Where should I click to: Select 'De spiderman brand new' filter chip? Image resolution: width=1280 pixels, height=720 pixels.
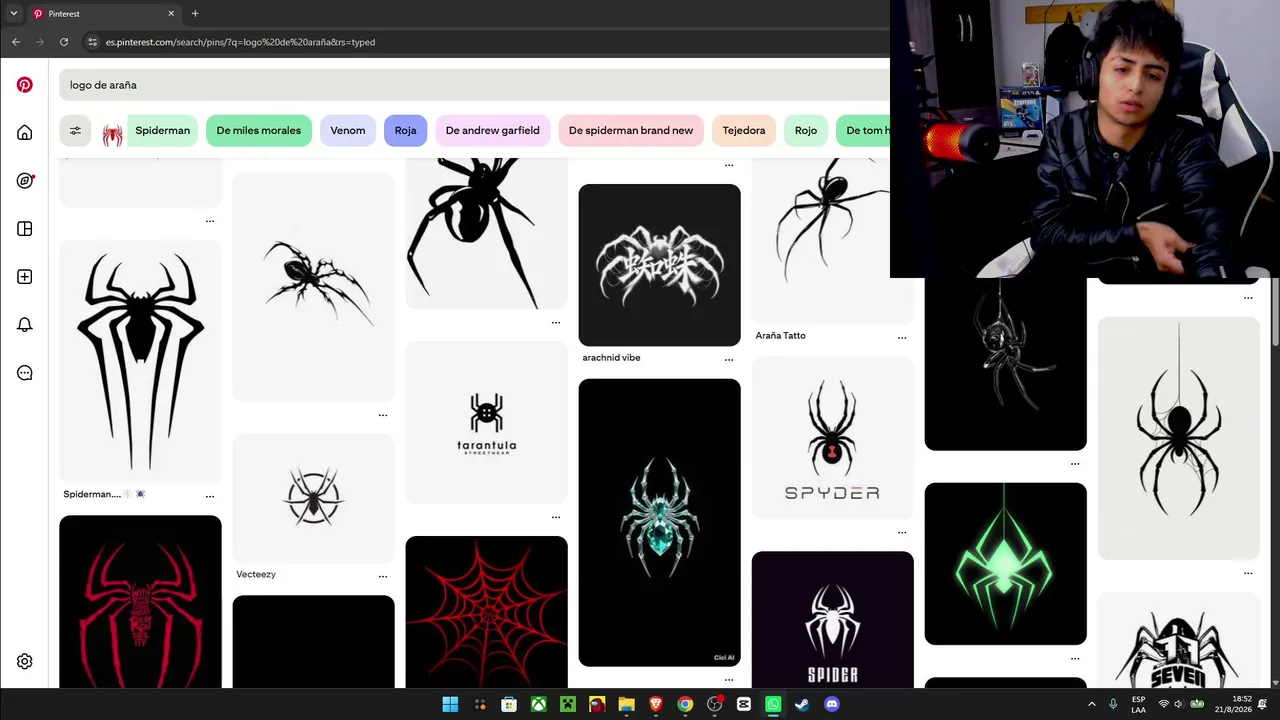631,131
